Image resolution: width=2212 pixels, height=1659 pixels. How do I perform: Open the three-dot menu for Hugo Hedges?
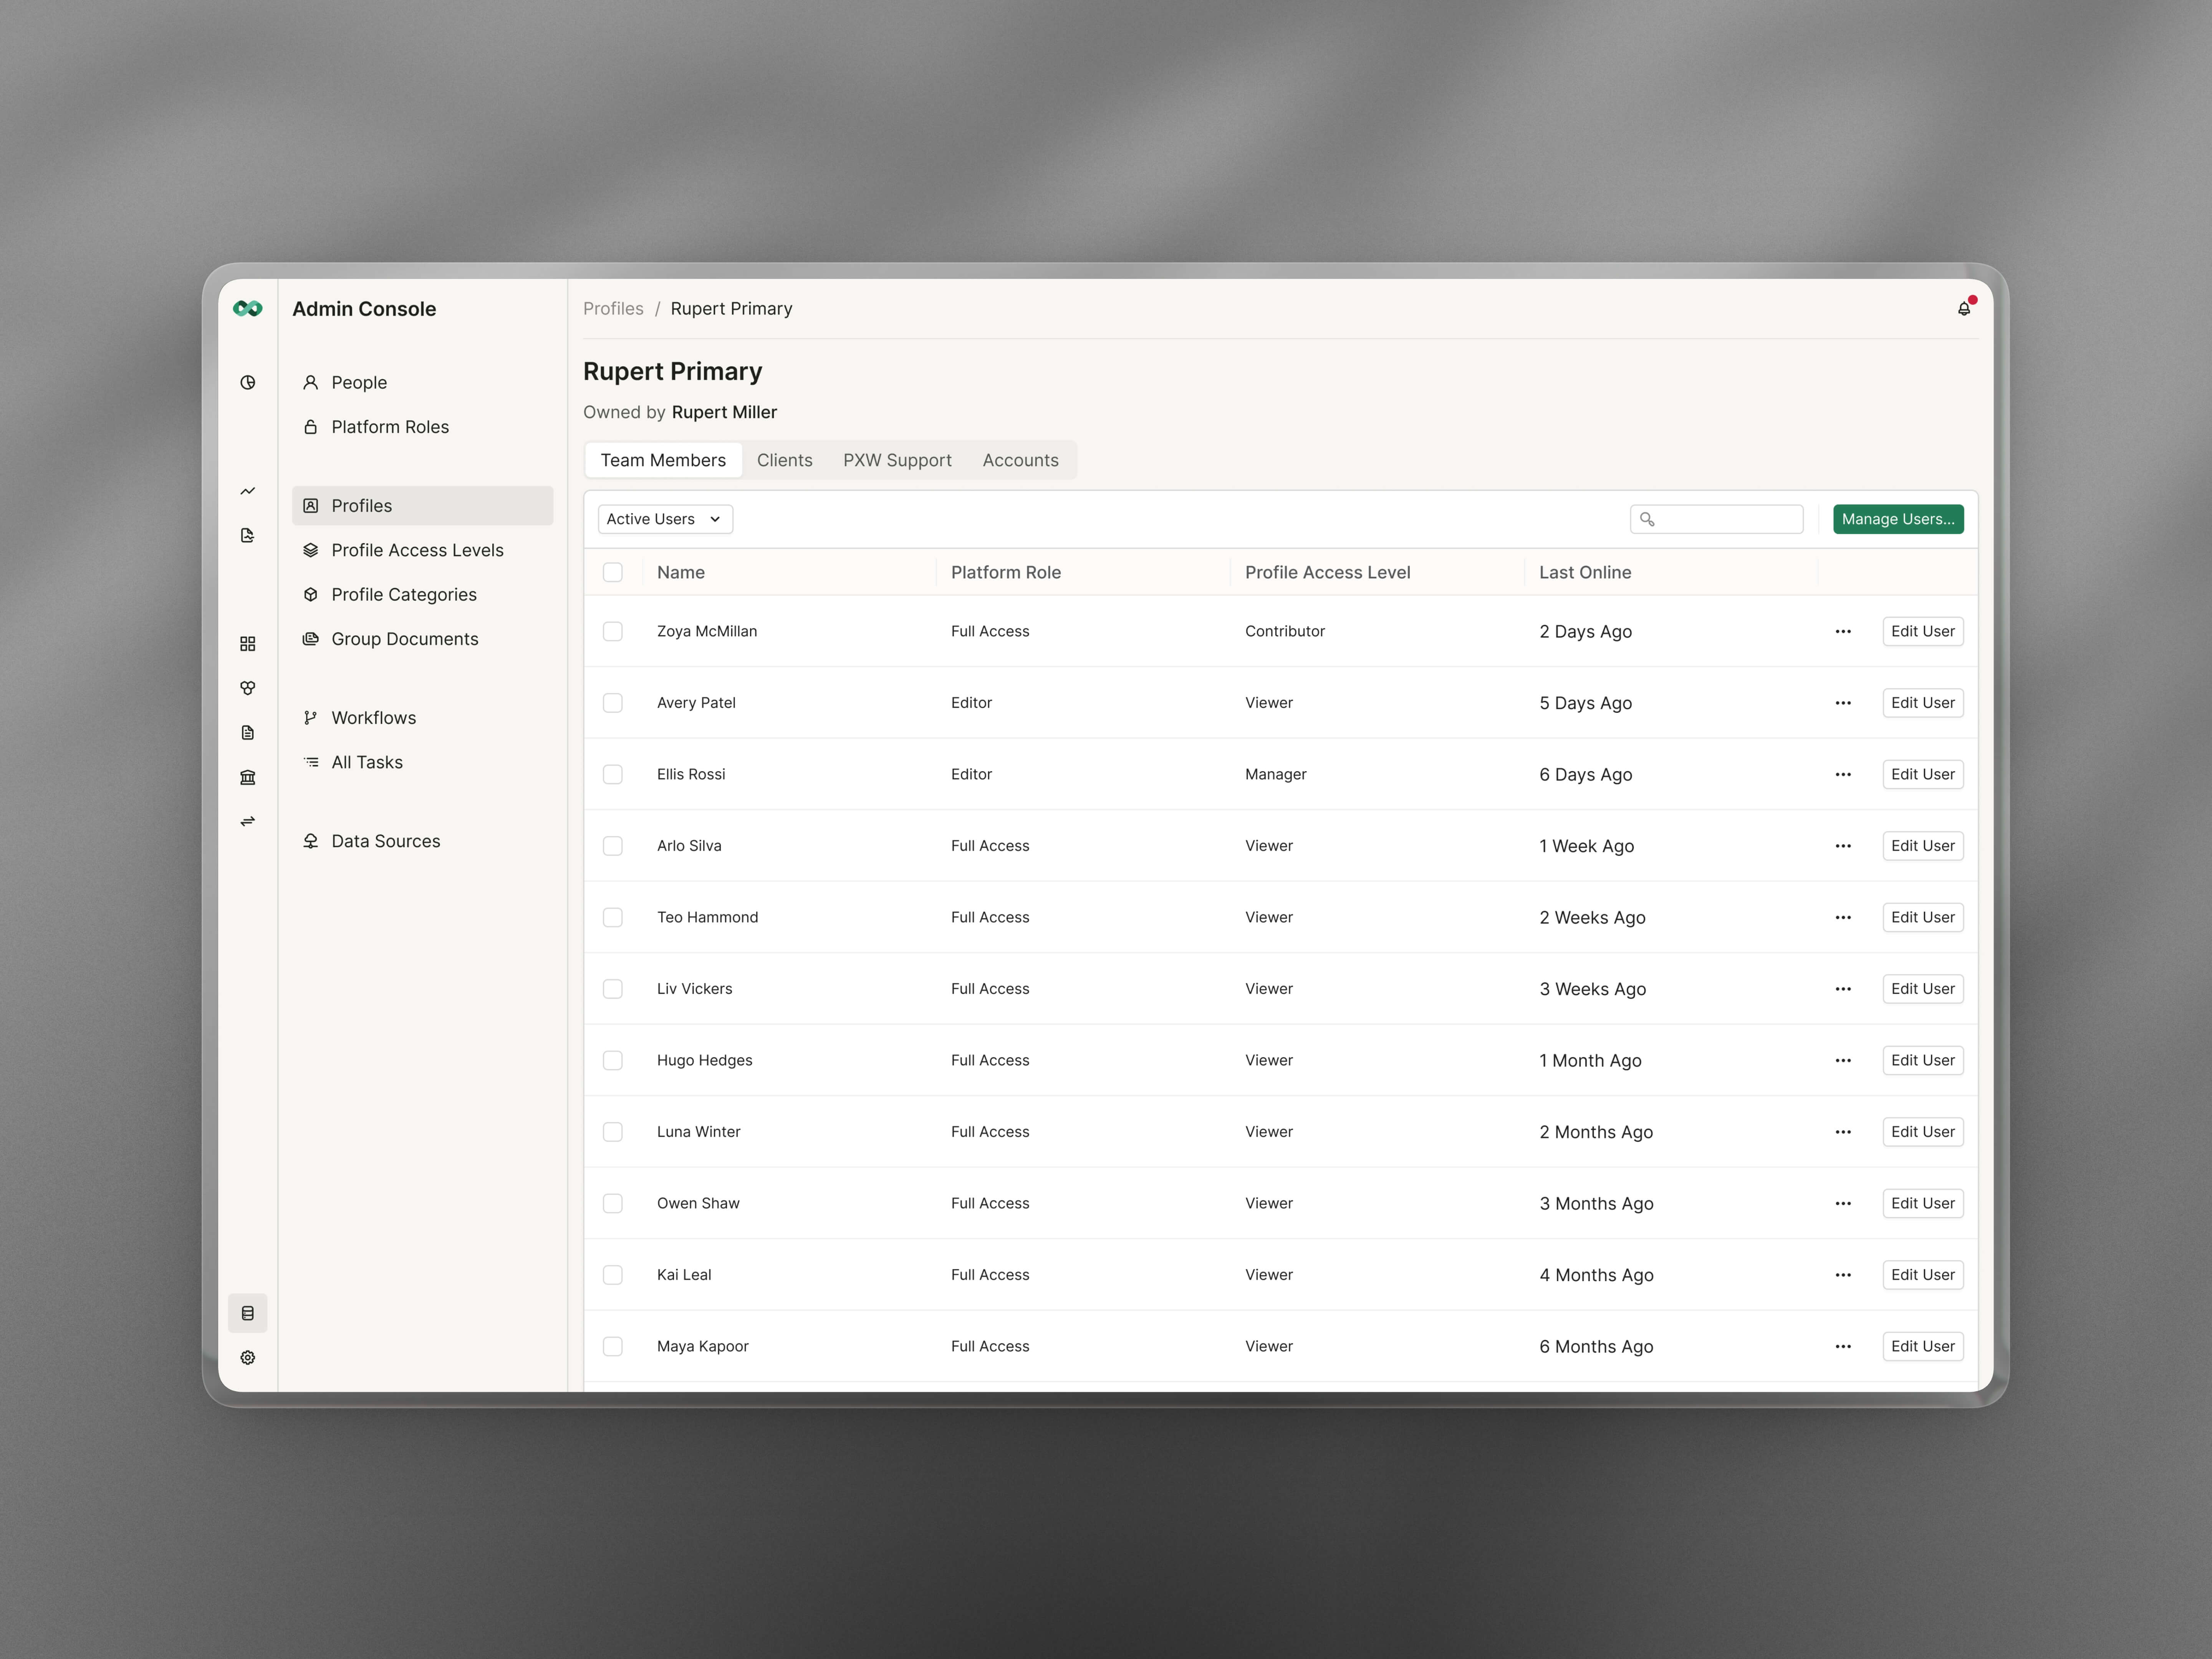[x=1843, y=1060]
